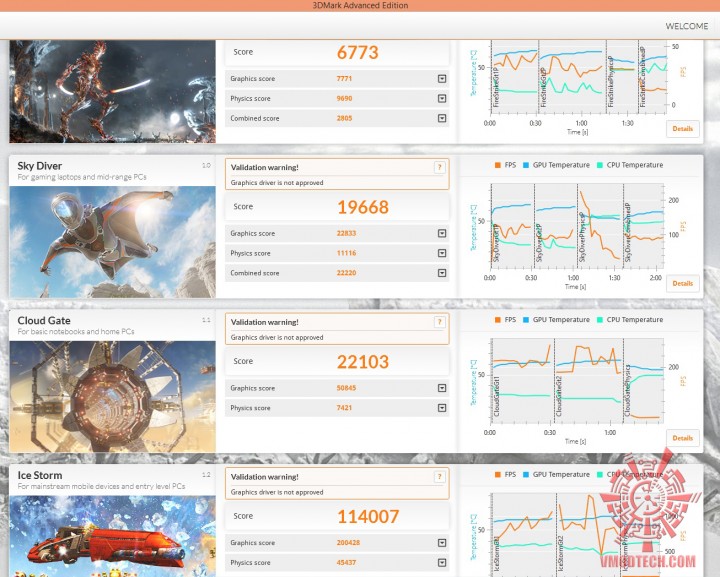Expand Sky Diver Graphics score 22833 details
Viewport: 720px width, 577px height.
pyautogui.click(x=442, y=234)
